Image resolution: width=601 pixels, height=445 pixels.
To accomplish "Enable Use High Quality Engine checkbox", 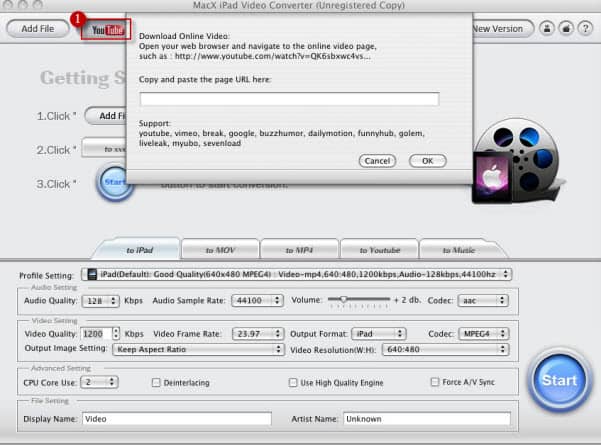I will pyautogui.click(x=293, y=383).
